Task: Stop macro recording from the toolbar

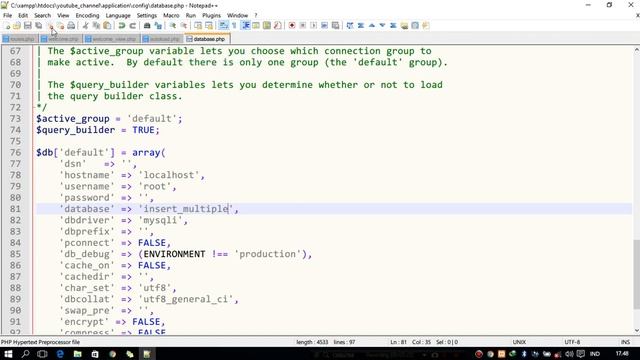Action: (x=303, y=26)
